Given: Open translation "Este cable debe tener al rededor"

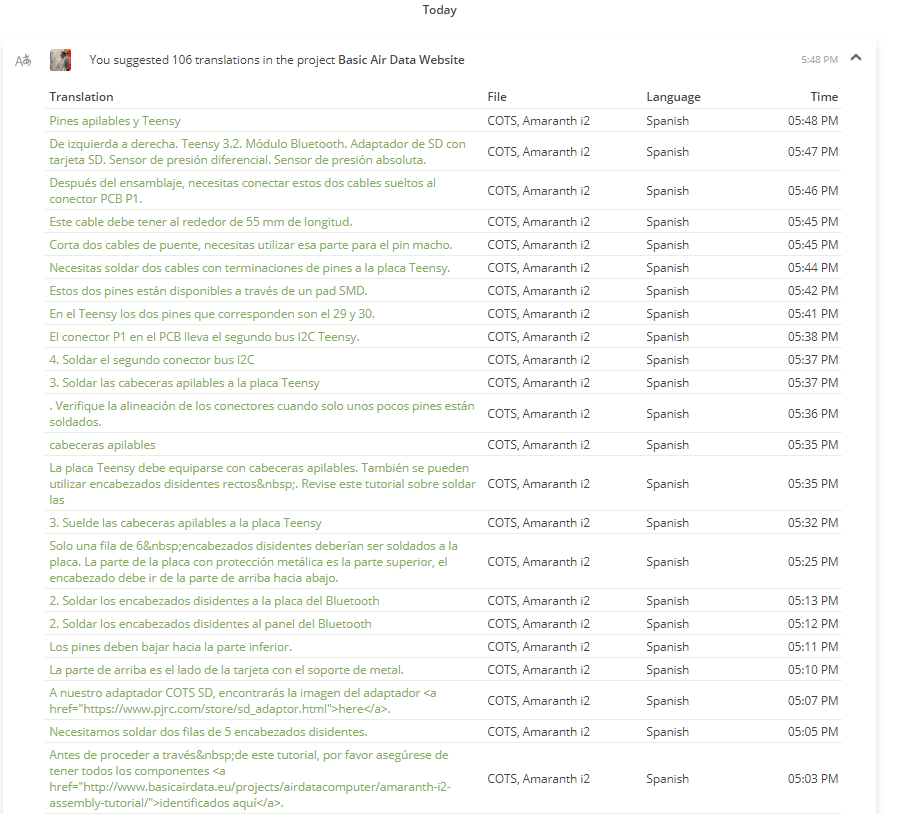Looking at the screenshot, I should (201, 221).
